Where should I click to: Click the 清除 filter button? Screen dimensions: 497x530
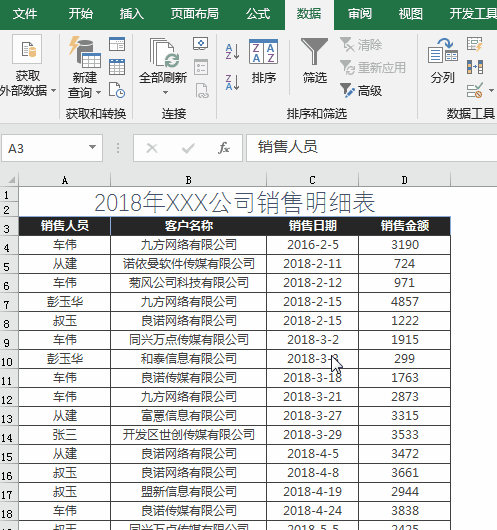[361, 44]
